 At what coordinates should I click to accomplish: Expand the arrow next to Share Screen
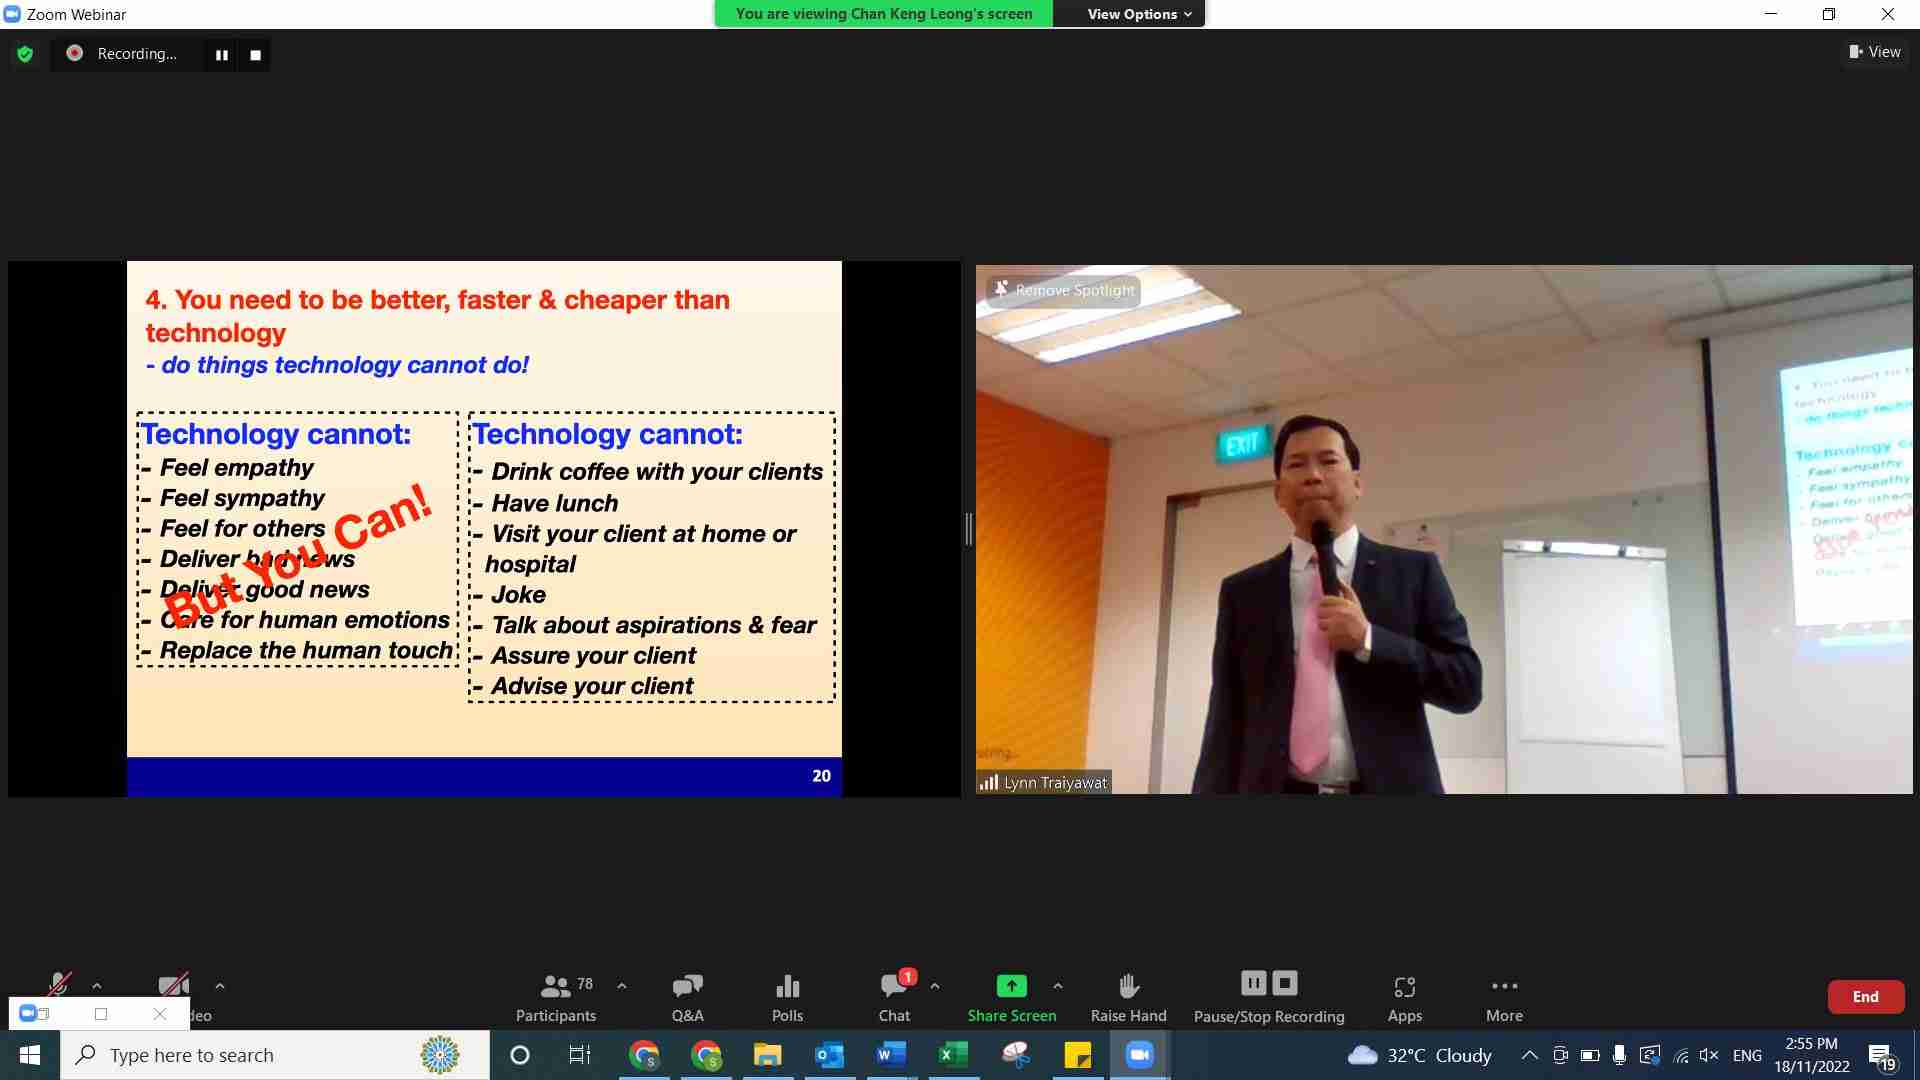(x=1058, y=986)
